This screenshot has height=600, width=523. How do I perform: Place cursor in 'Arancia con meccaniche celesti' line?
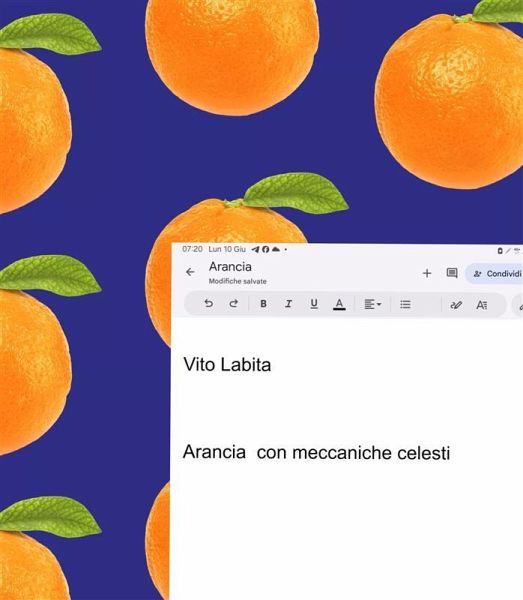316,452
